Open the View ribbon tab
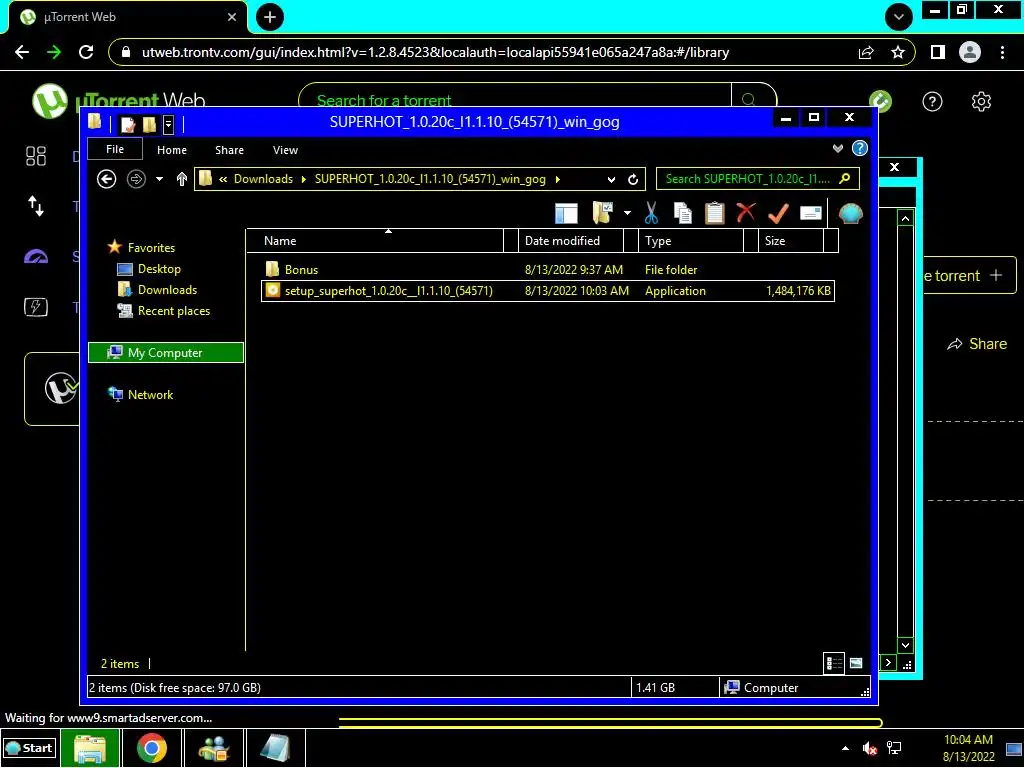The width and height of the screenshot is (1024, 768). click(285, 150)
